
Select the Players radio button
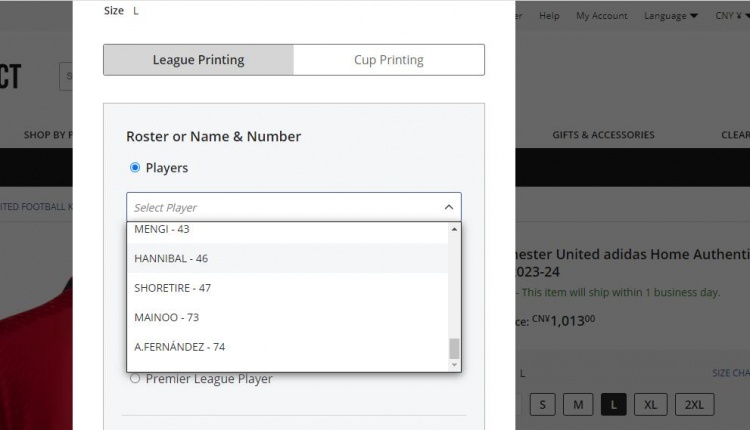coord(135,167)
